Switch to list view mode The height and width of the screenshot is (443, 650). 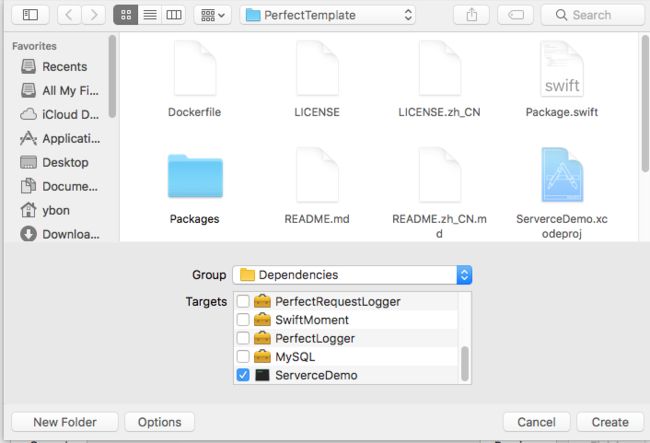[x=150, y=15]
